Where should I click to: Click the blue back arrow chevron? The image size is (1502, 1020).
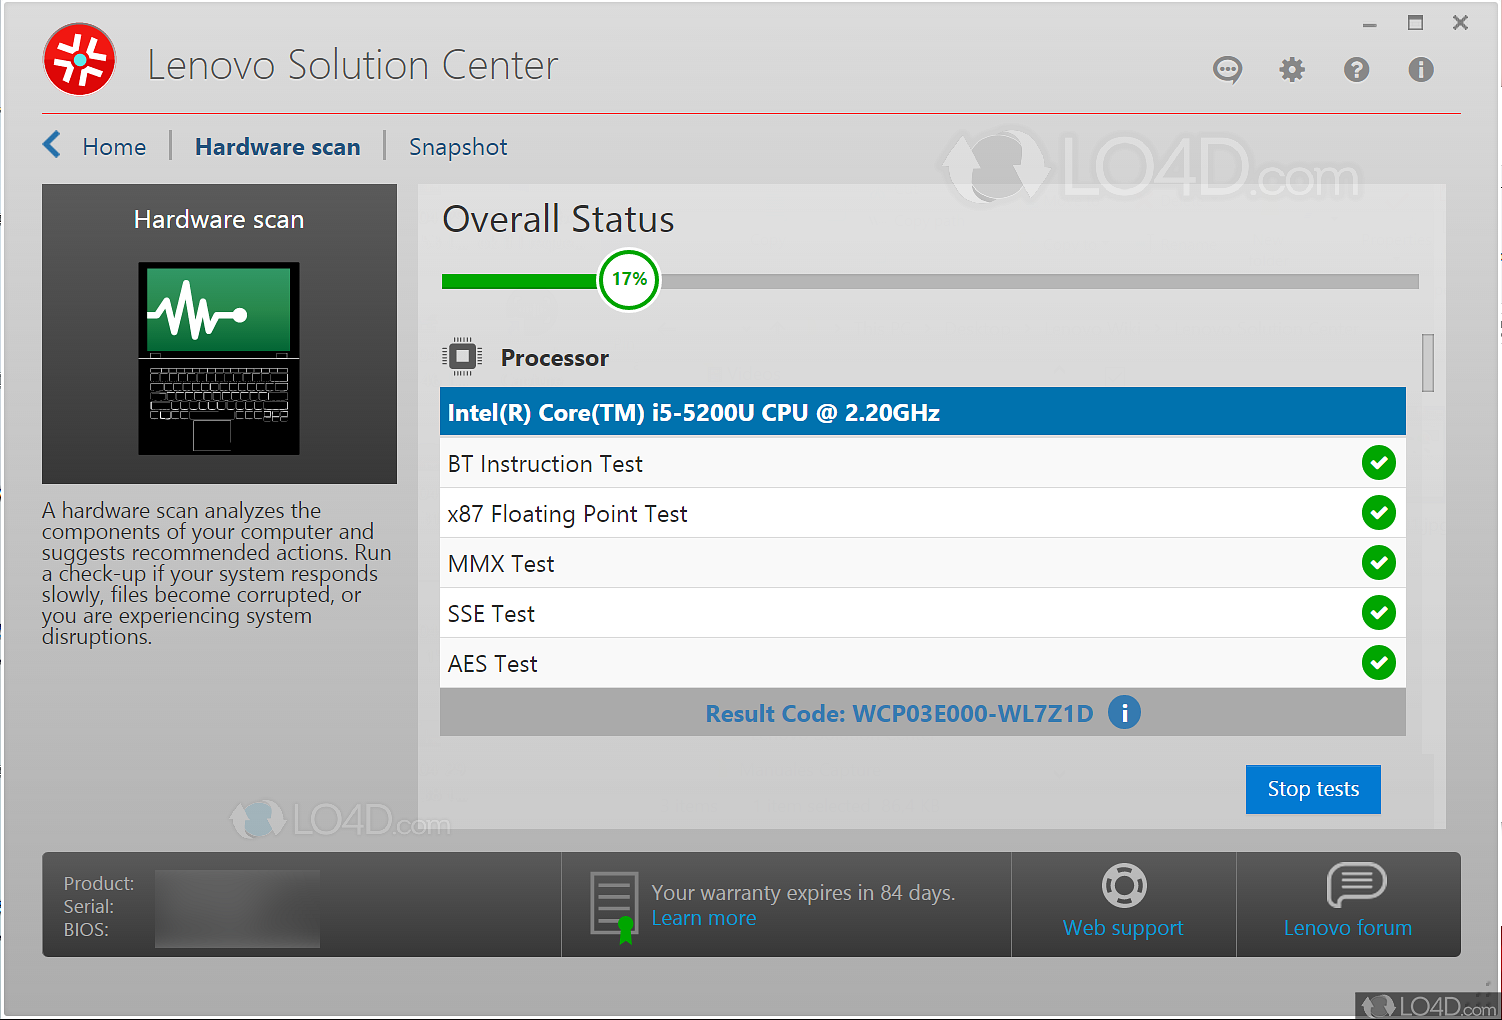click(52, 145)
